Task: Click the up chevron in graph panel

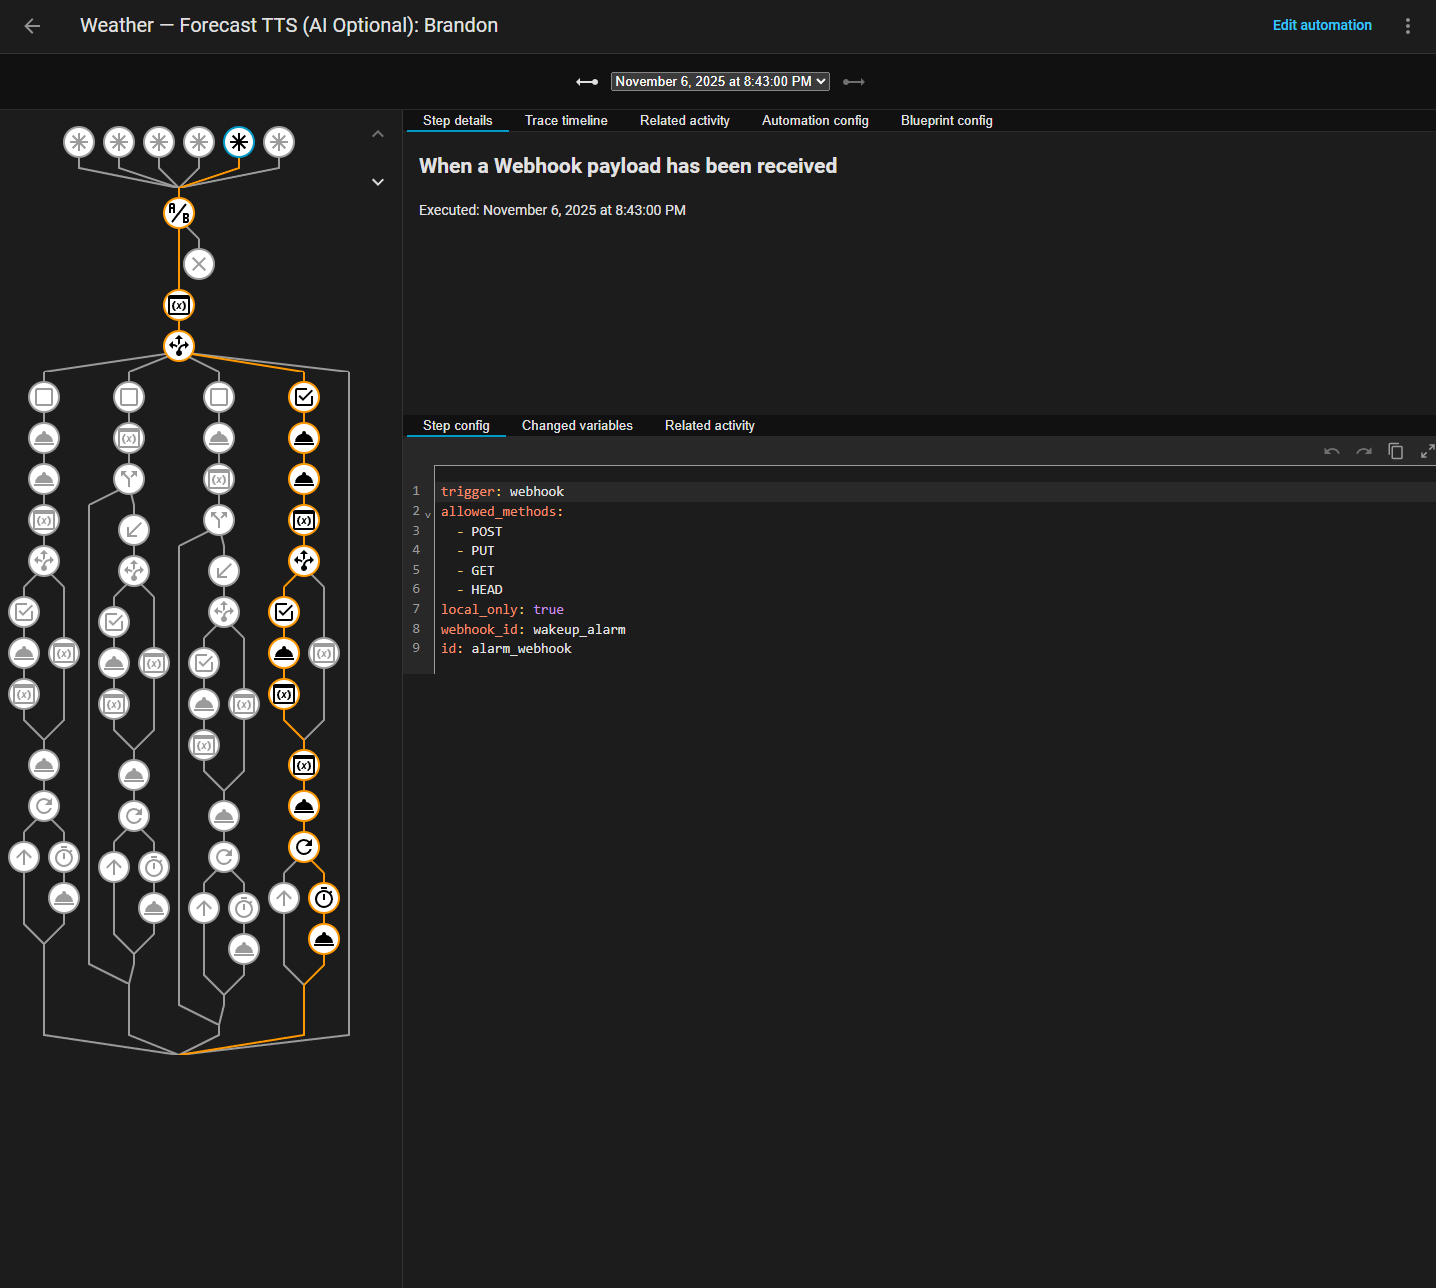Action: [x=378, y=134]
